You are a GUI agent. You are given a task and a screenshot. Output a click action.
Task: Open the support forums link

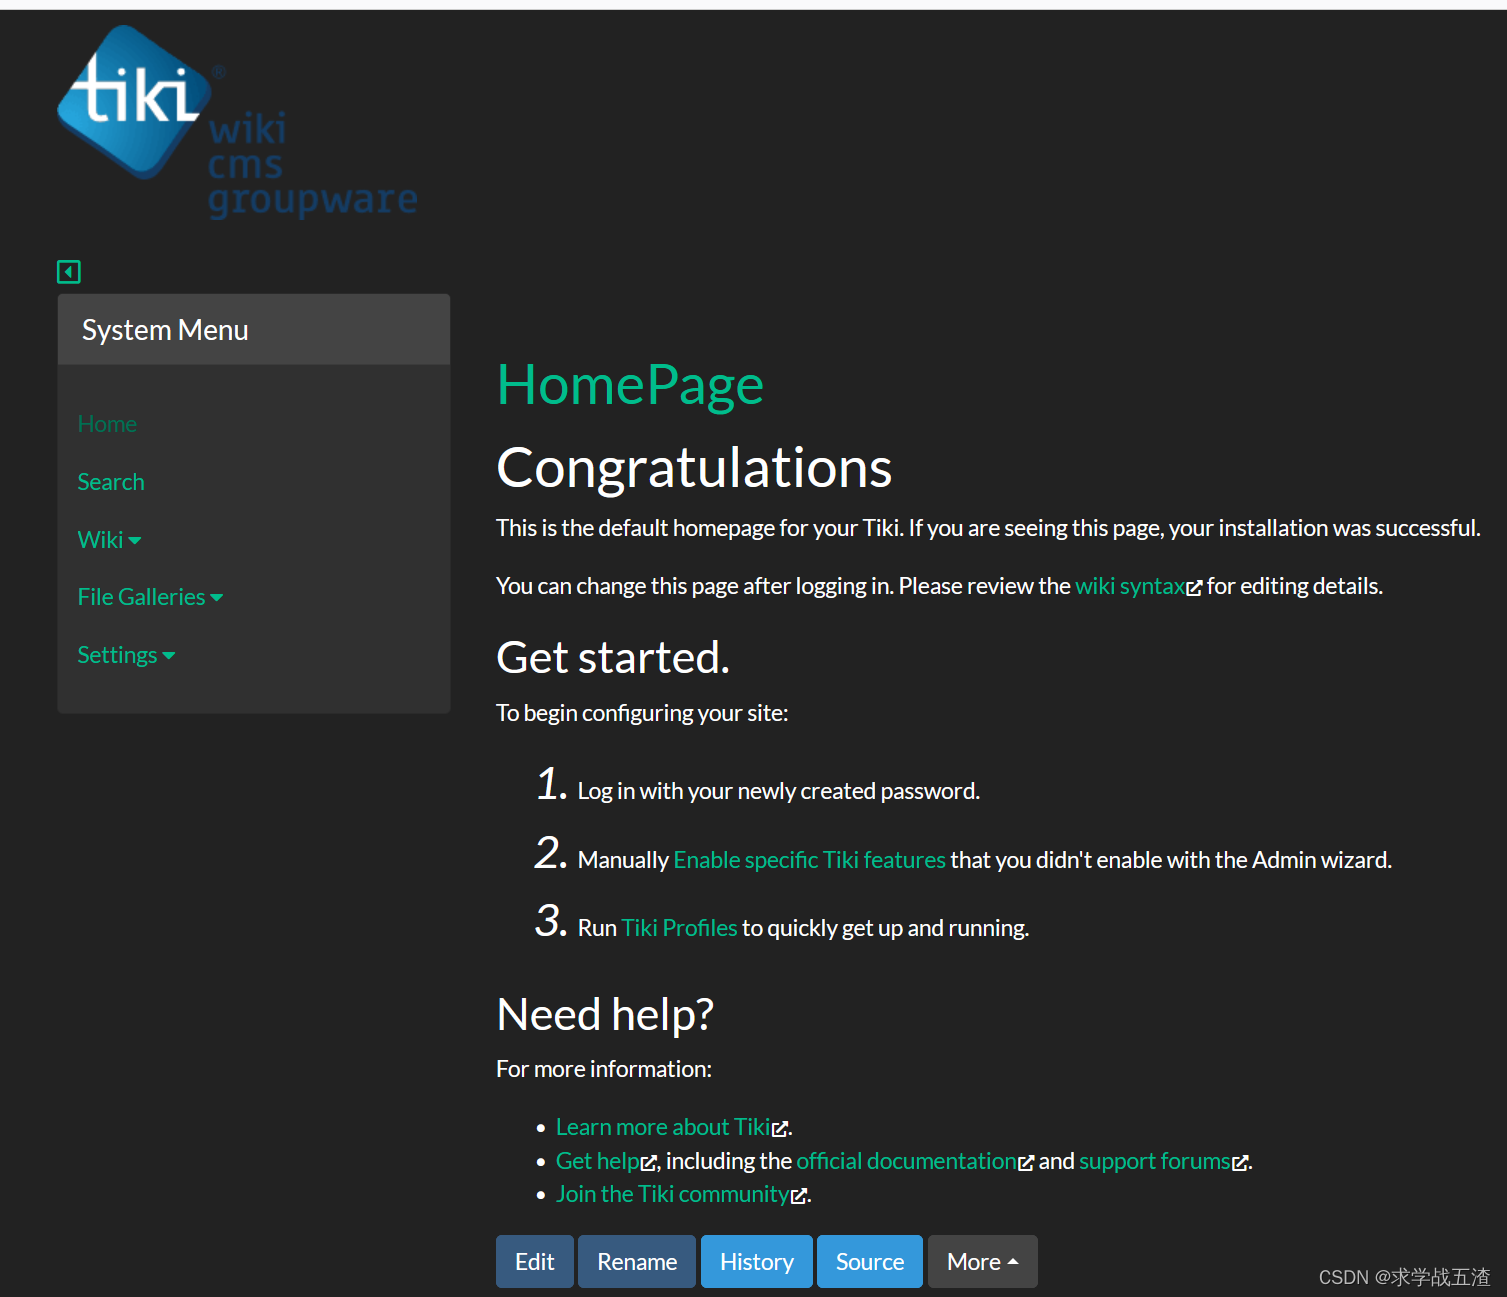click(1155, 1161)
